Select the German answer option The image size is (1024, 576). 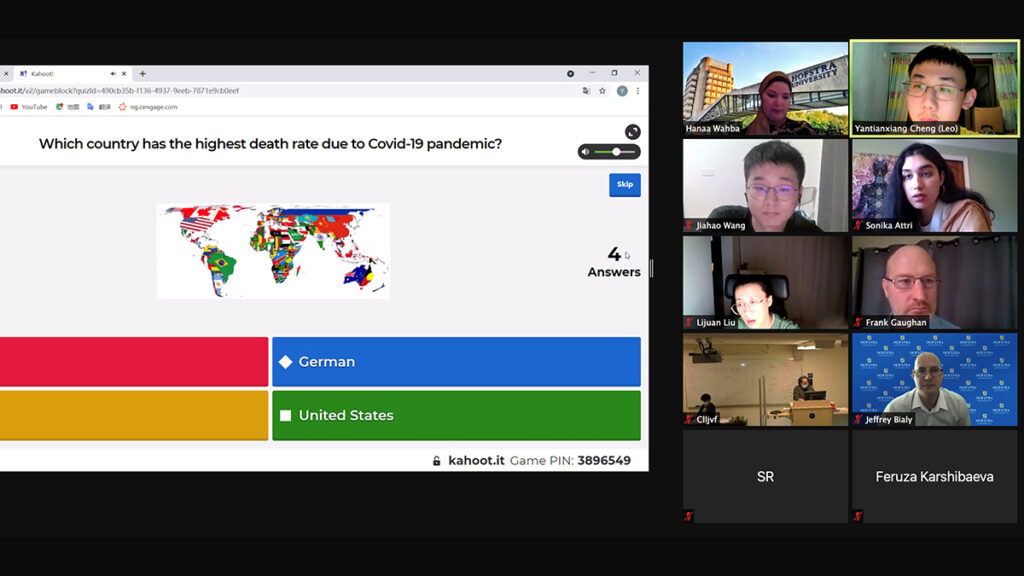(456, 362)
